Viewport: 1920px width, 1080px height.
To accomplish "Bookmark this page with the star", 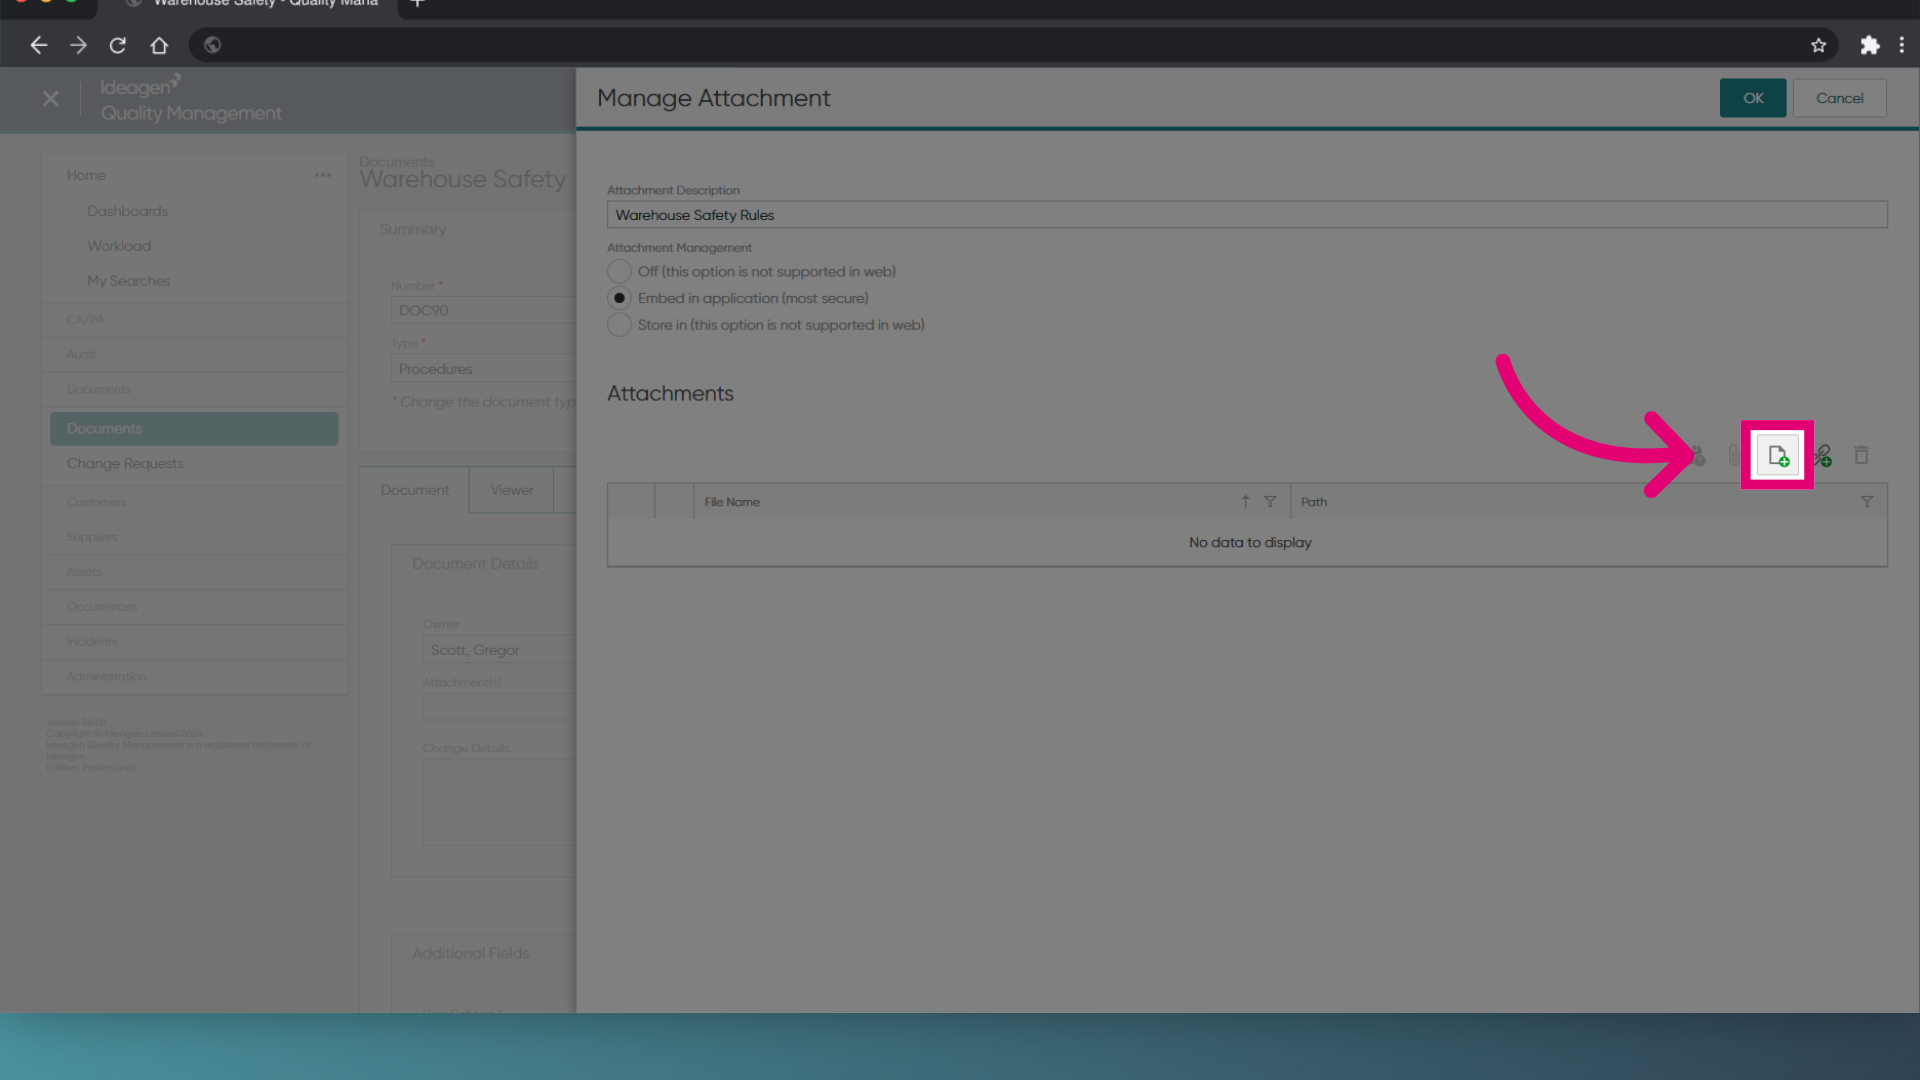I will point(1818,45).
